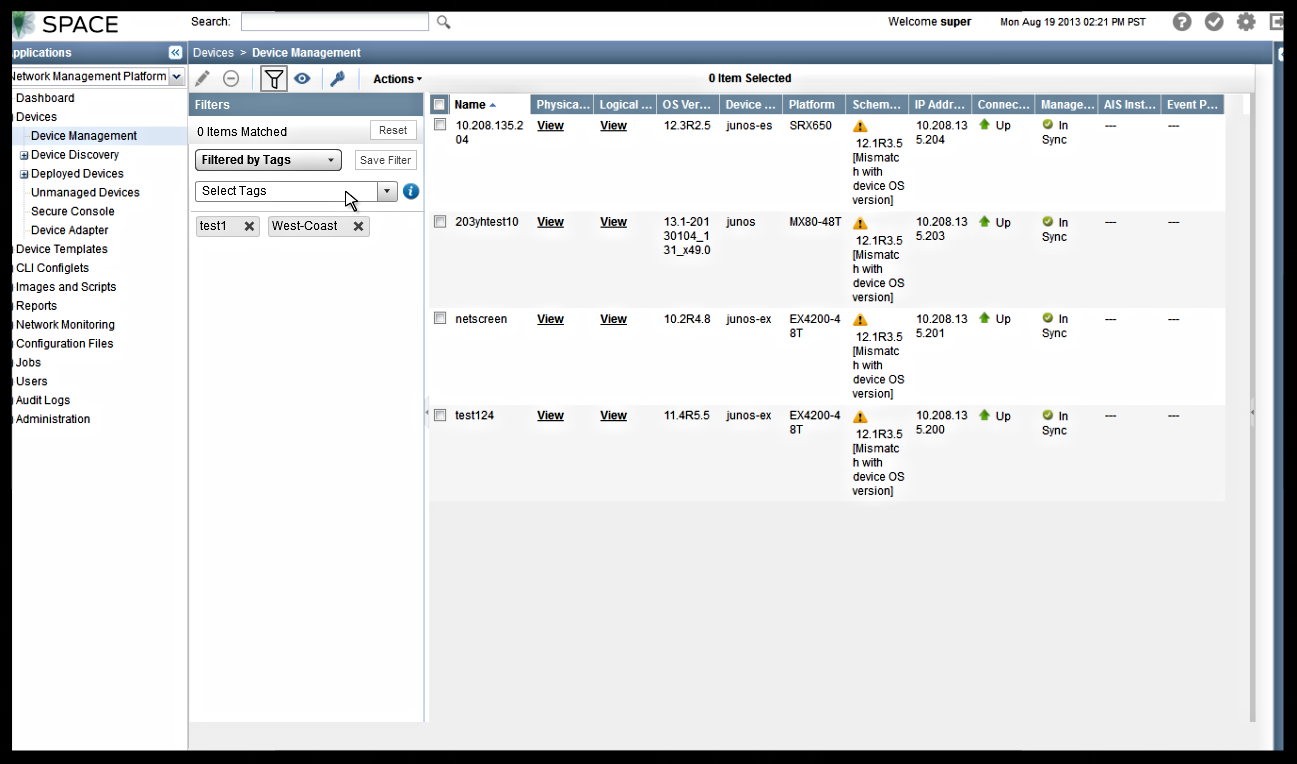The height and width of the screenshot is (764, 1297).
Task: Click the OS Version column header
Action: pos(688,105)
